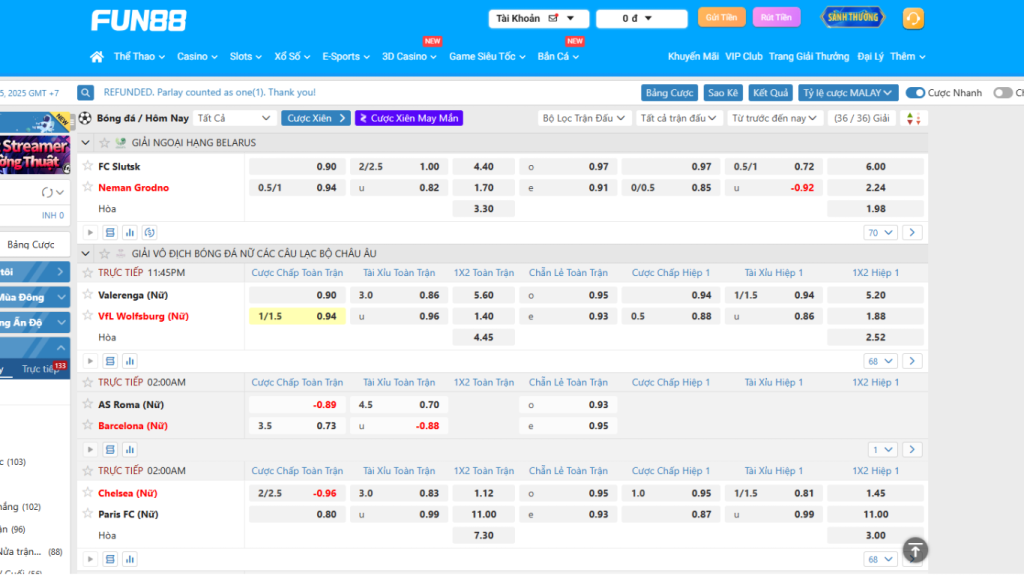
Task: Click the home icon in navigation bar
Action: tap(97, 57)
